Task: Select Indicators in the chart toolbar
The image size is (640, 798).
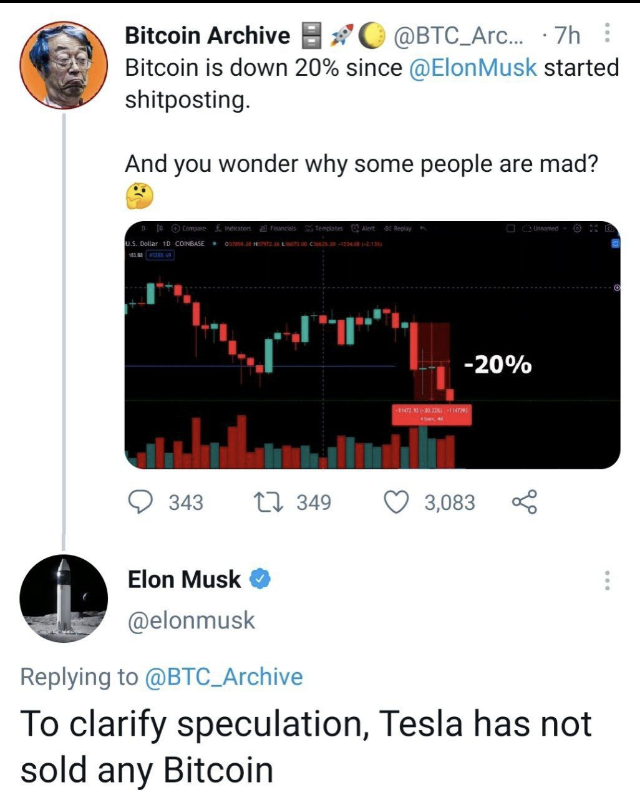Action: tap(233, 229)
